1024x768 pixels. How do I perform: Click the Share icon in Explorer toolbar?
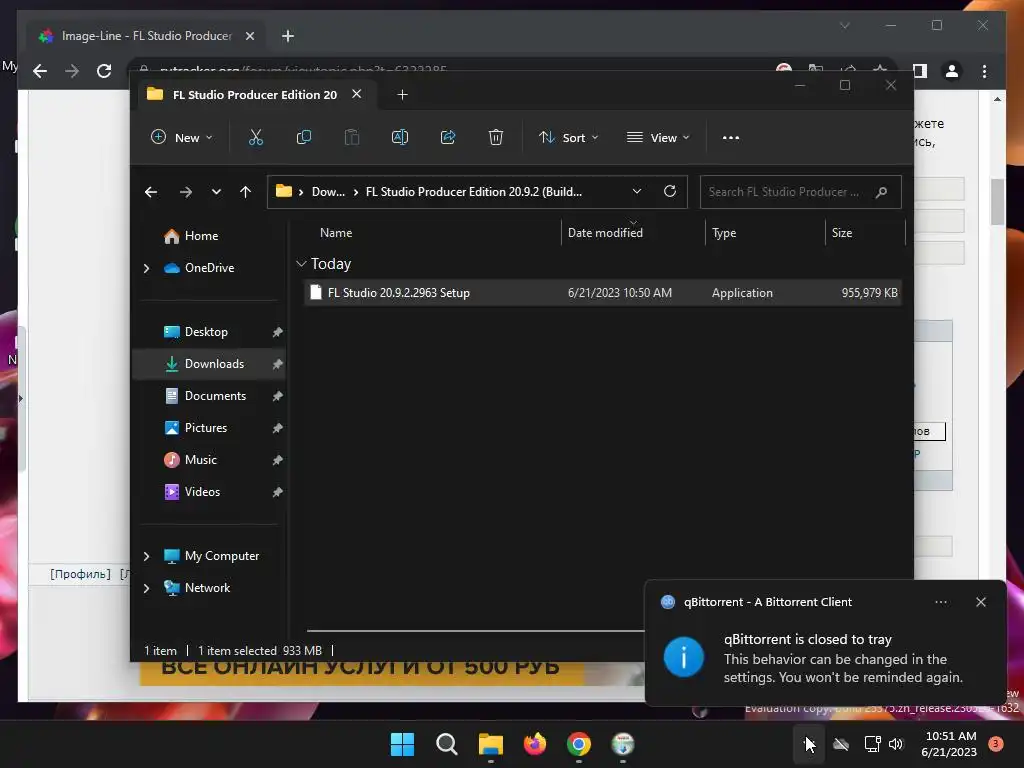click(x=448, y=137)
